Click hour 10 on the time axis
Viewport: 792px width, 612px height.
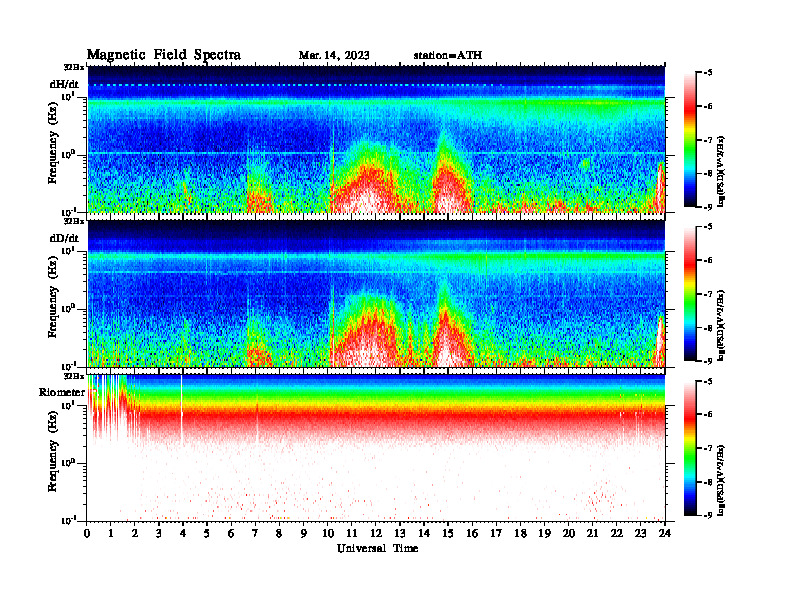pos(328,534)
